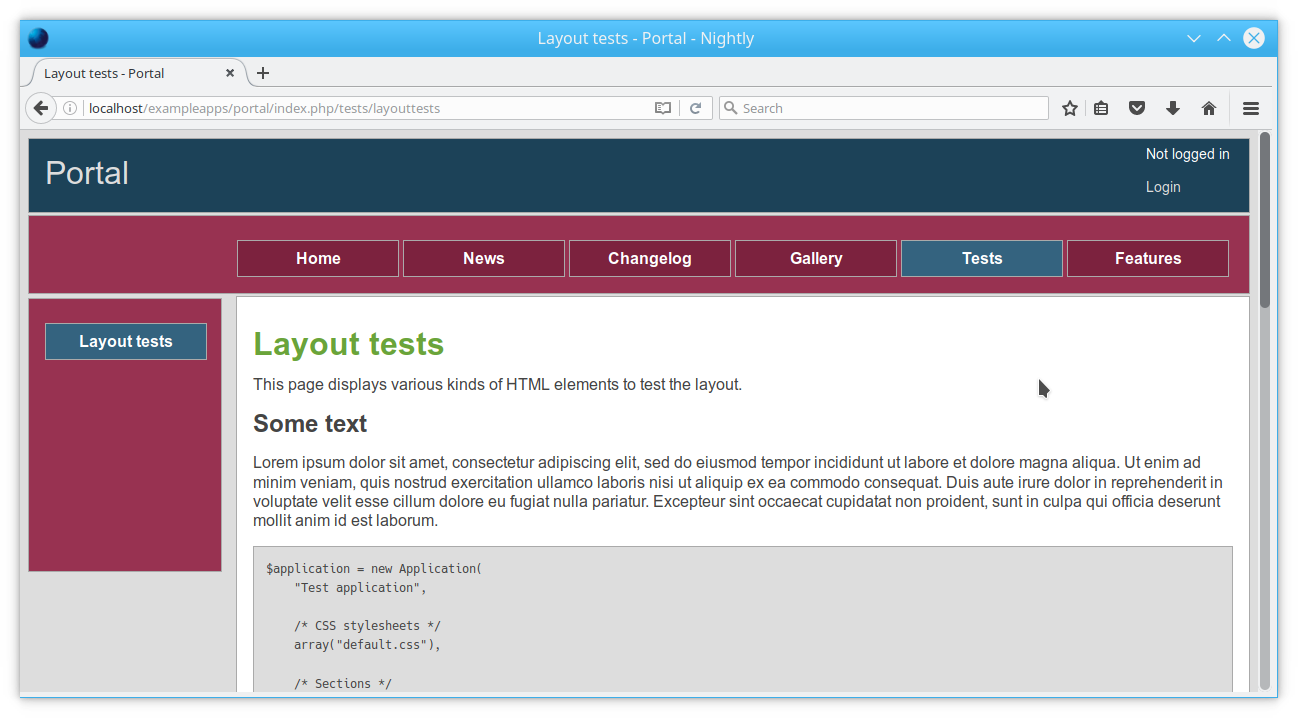Click the browser back arrow button

click(41, 108)
